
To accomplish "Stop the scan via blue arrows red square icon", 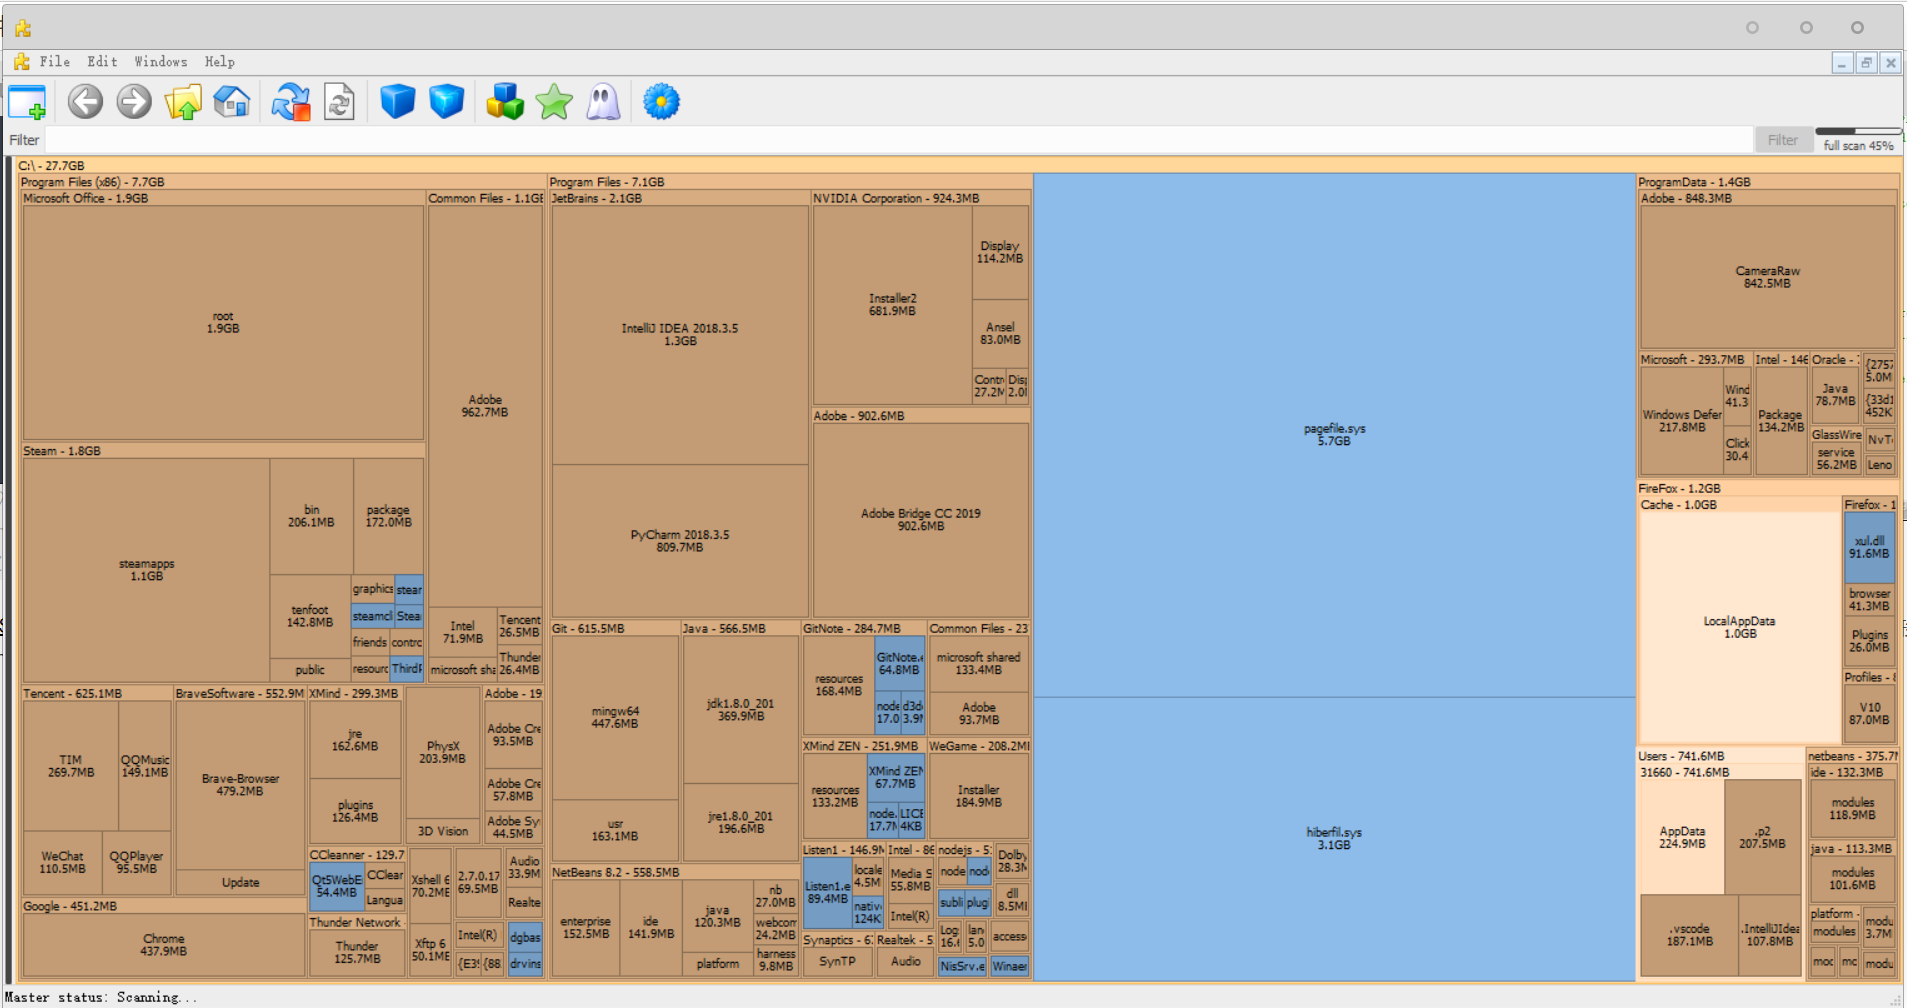I will [291, 102].
